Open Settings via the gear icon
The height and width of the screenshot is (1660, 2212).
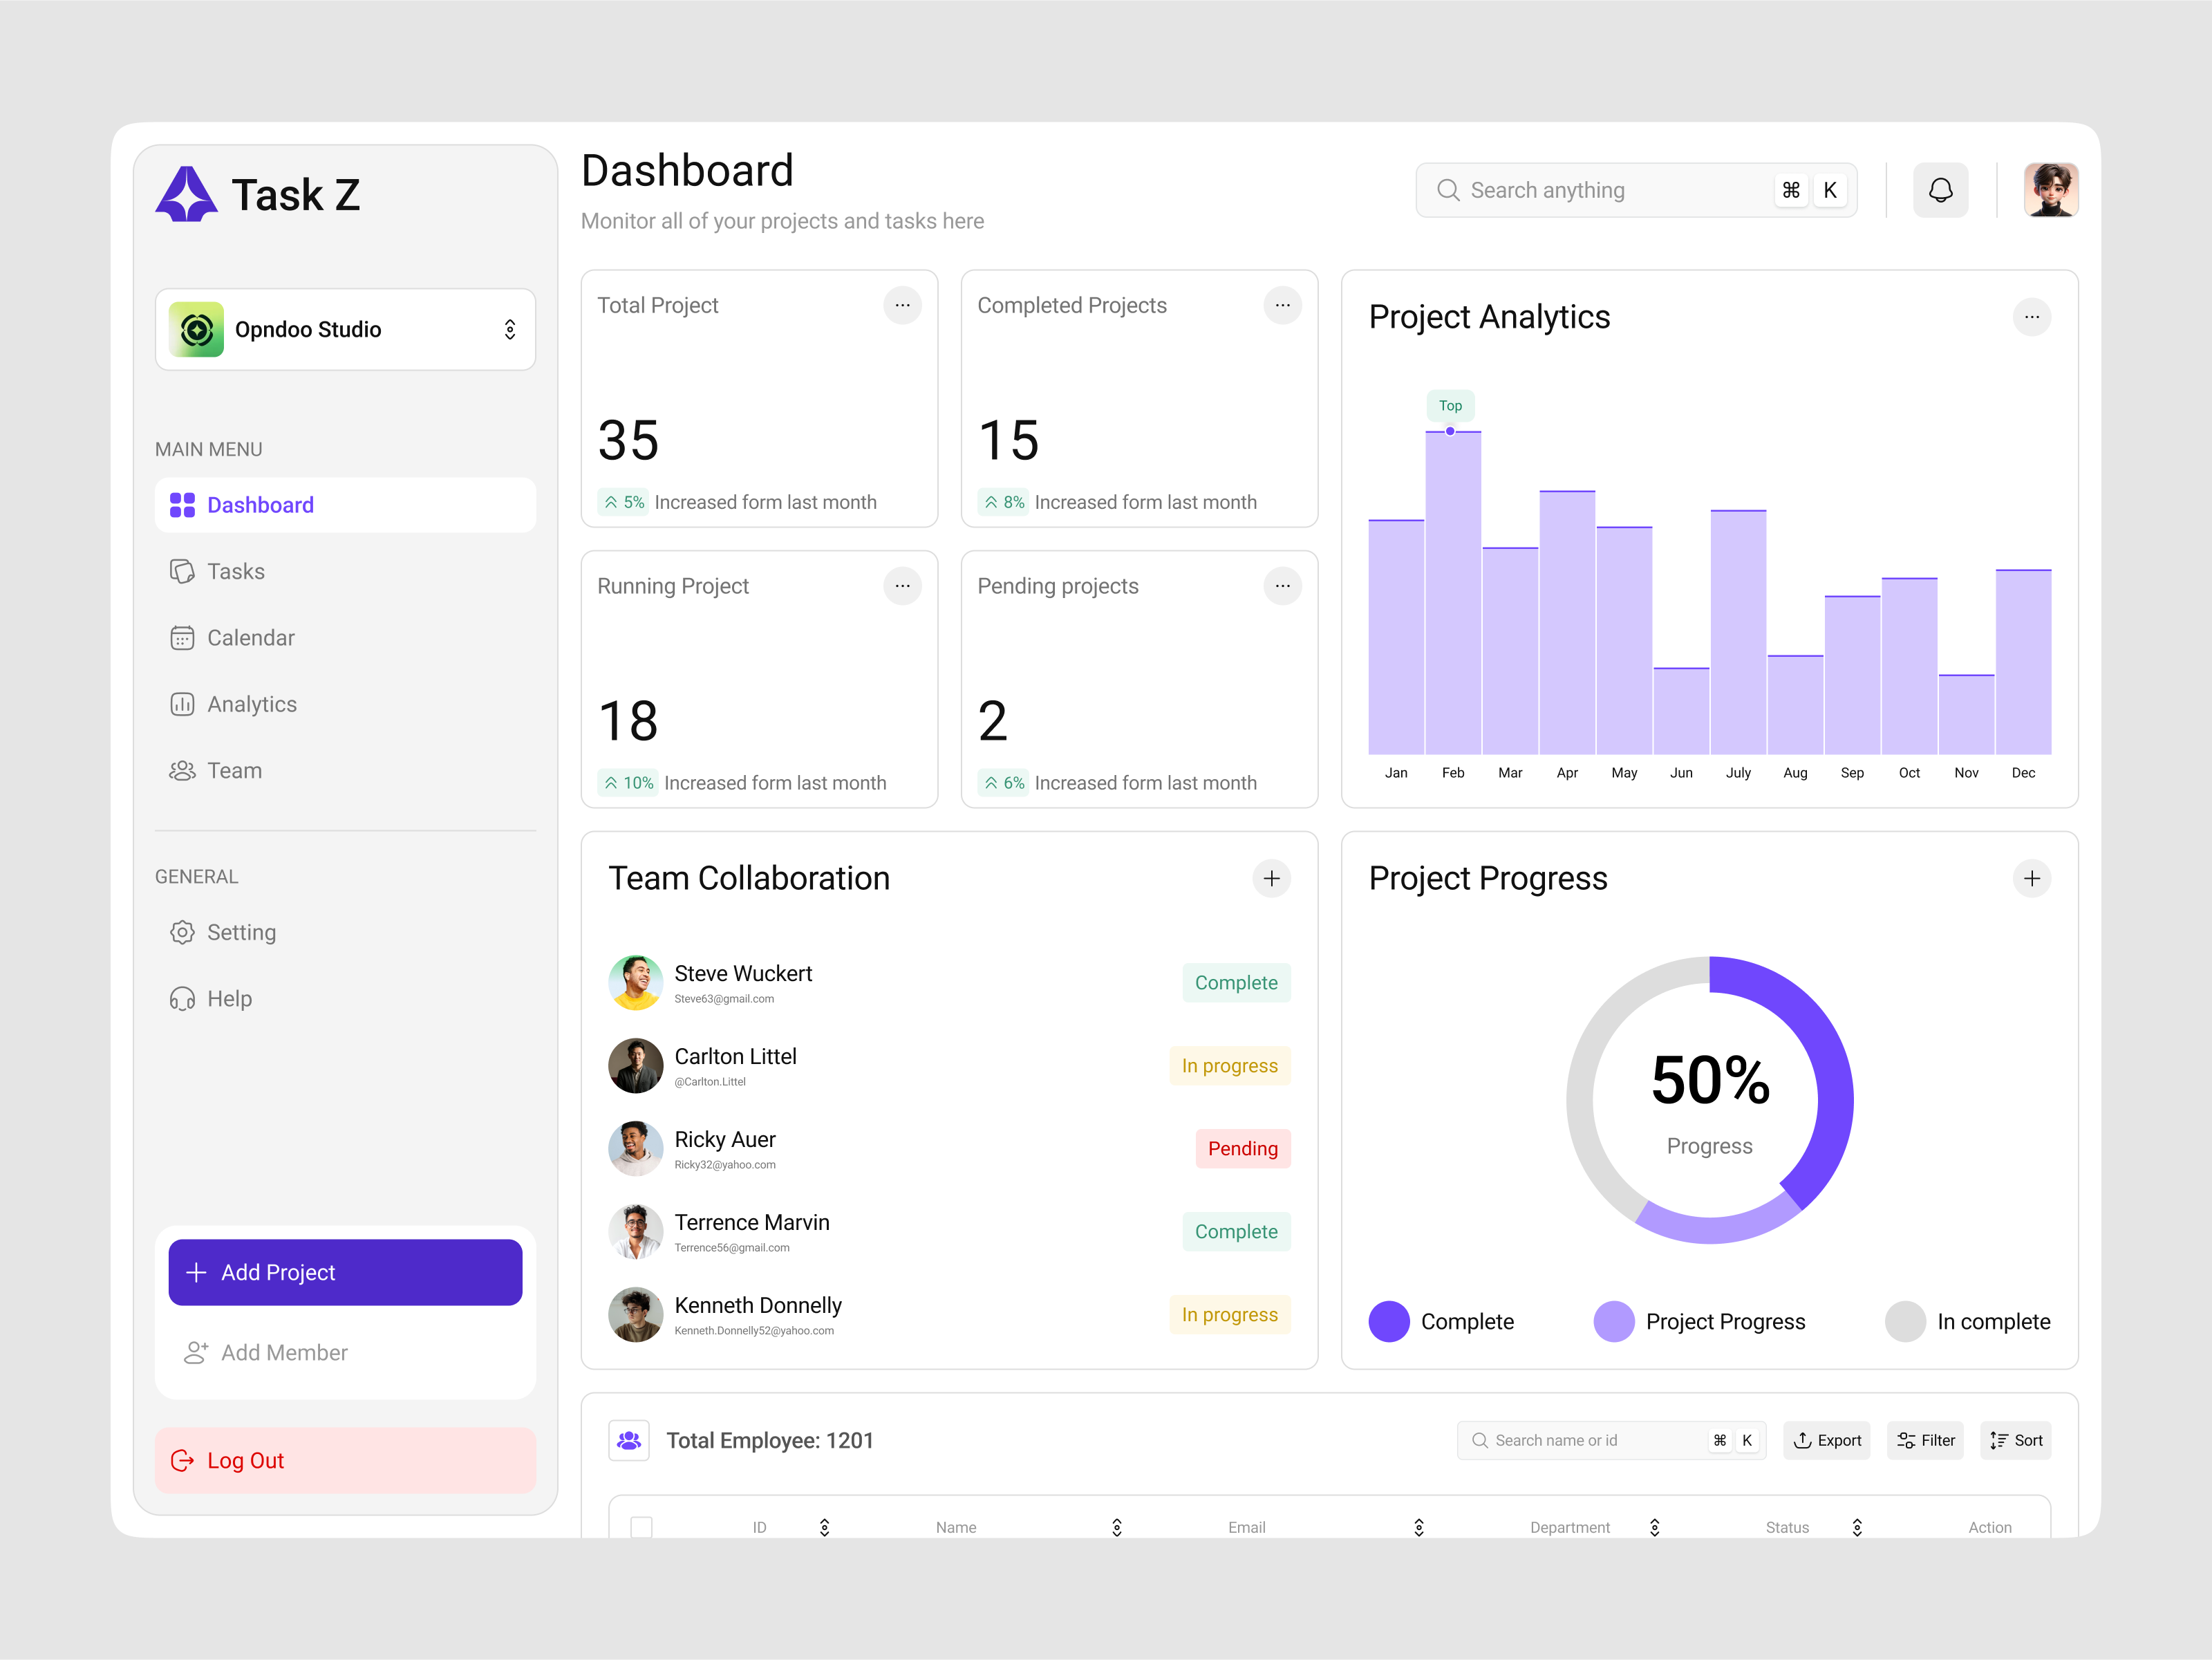click(183, 932)
